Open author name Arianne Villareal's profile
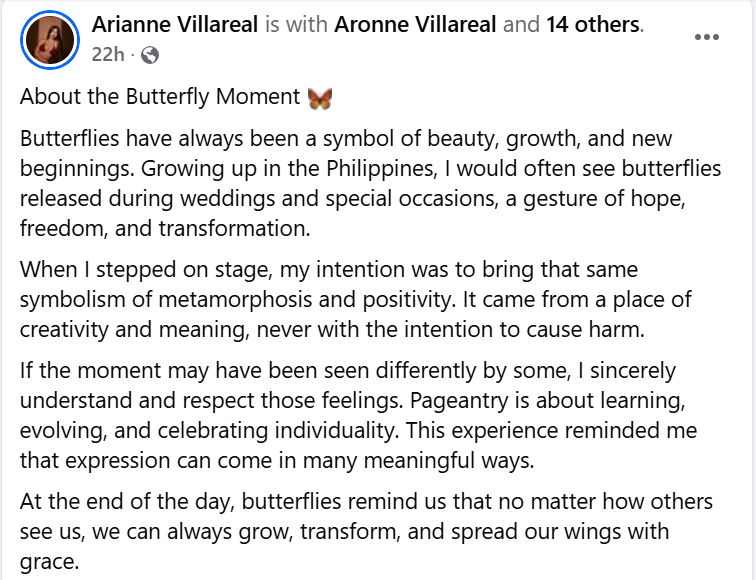 (x=175, y=24)
